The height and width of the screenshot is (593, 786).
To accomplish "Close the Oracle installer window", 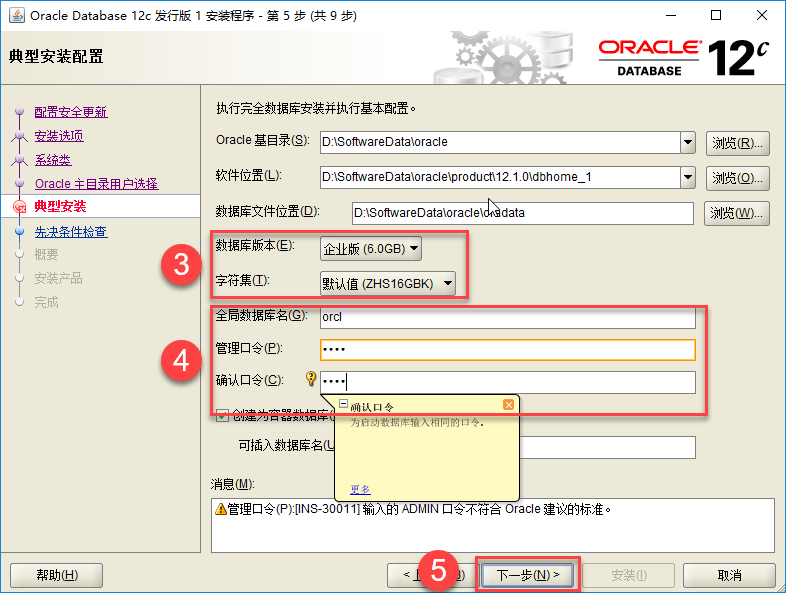I will point(762,16).
